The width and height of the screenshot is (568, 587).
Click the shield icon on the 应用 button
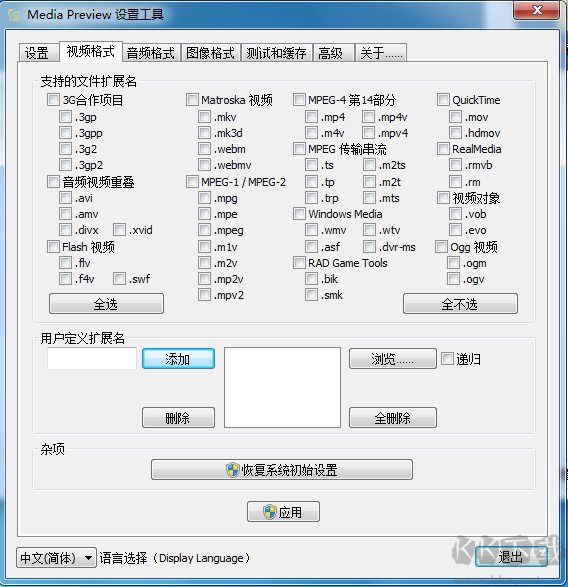point(270,512)
